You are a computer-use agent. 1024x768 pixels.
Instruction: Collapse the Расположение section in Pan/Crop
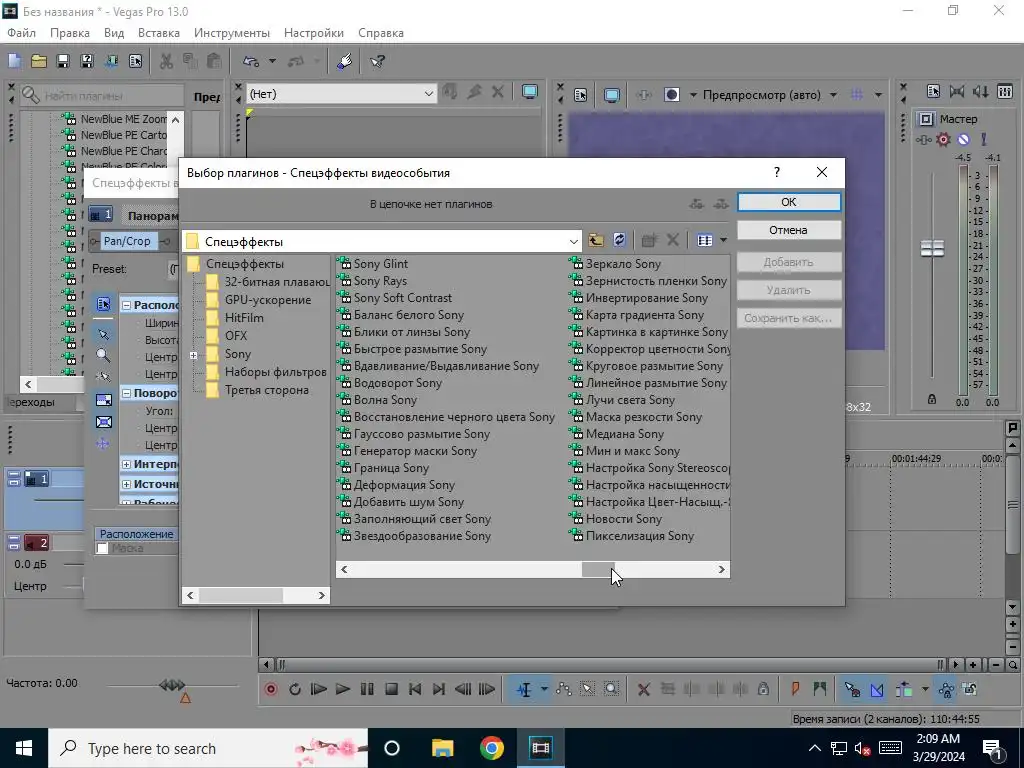(127, 305)
